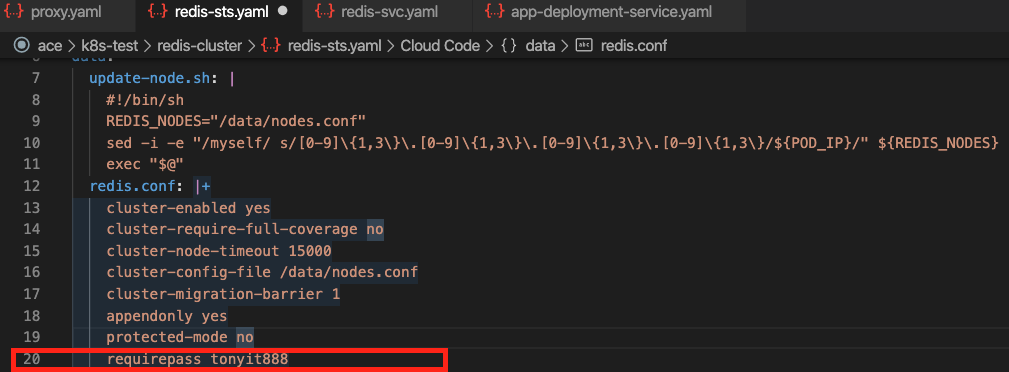This screenshot has height=372, width=1009.
Task: Click the redis-sts.yaml tab's unsaved dot
Action: coord(282,12)
